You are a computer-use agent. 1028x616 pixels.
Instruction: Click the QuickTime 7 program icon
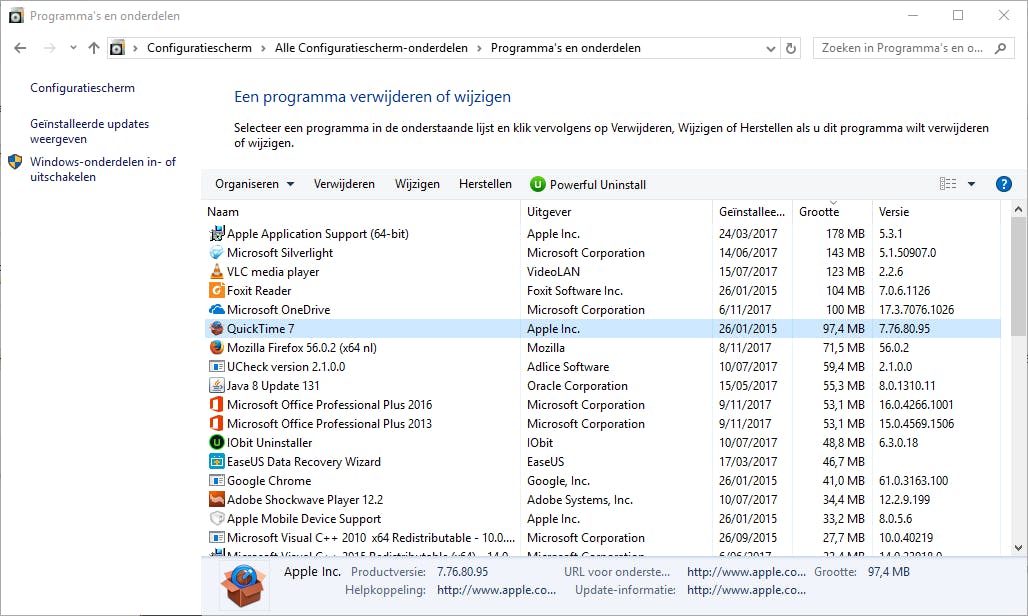pos(216,329)
